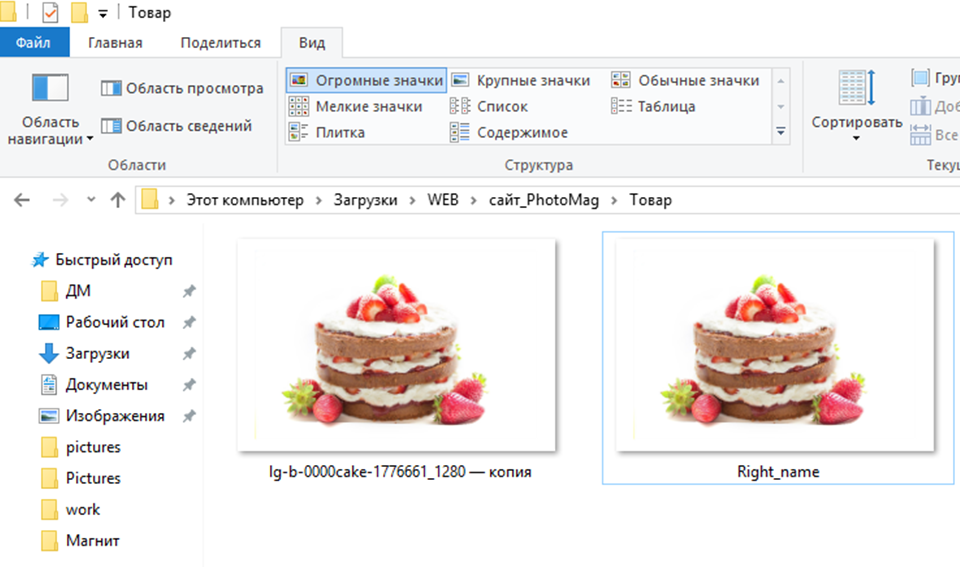Navigate to Загрузки in address bar
This screenshot has width=960, height=567.
[365, 200]
